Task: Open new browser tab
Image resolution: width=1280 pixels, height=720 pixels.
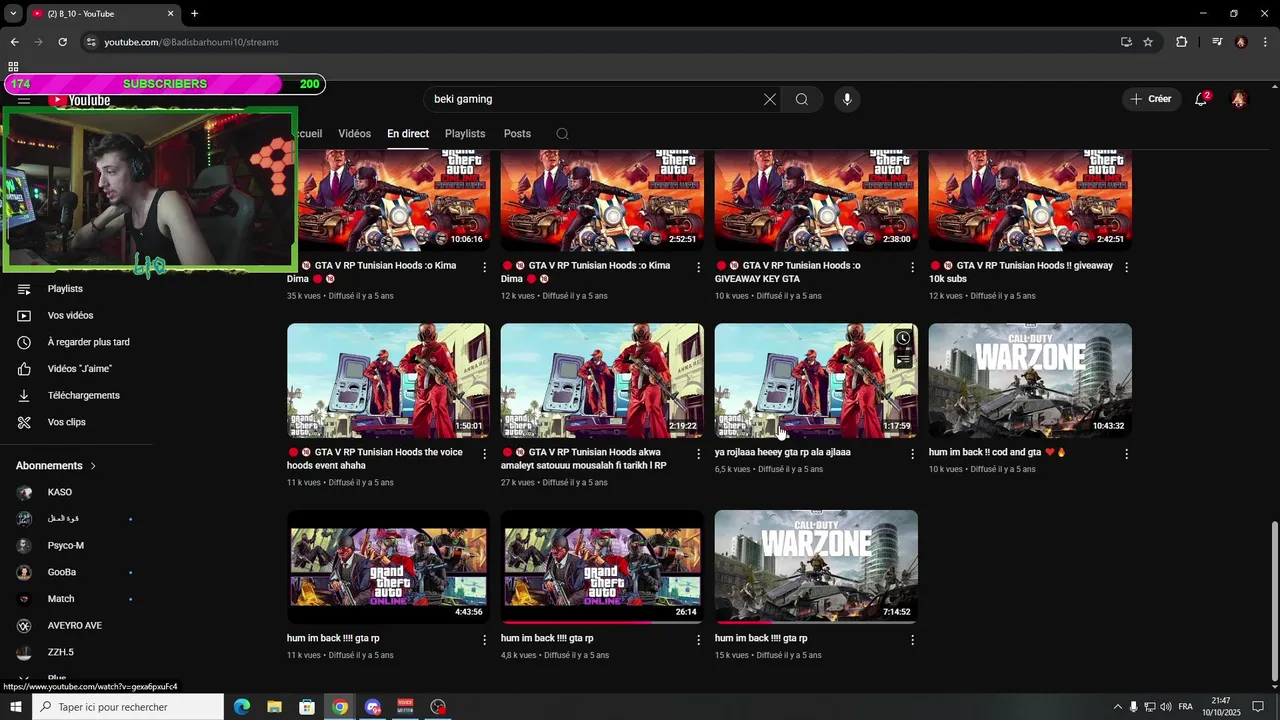Action: (x=194, y=14)
